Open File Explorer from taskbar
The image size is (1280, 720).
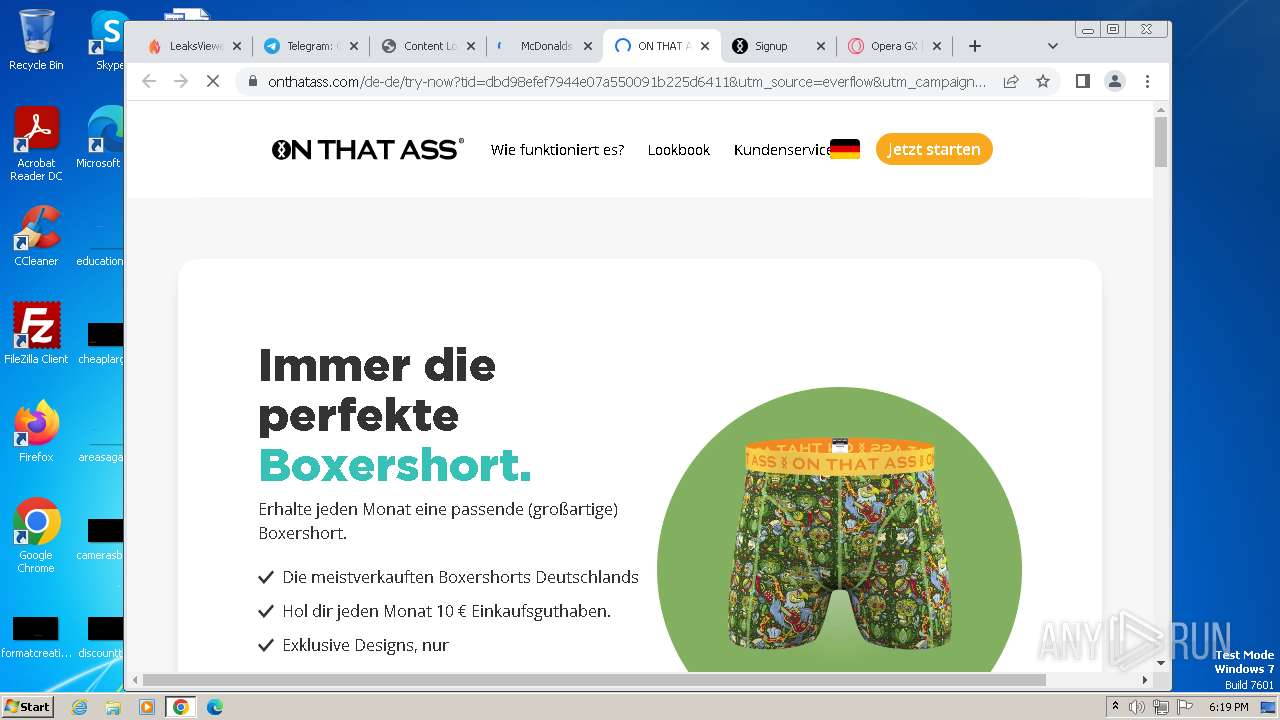tap(113, 707)
